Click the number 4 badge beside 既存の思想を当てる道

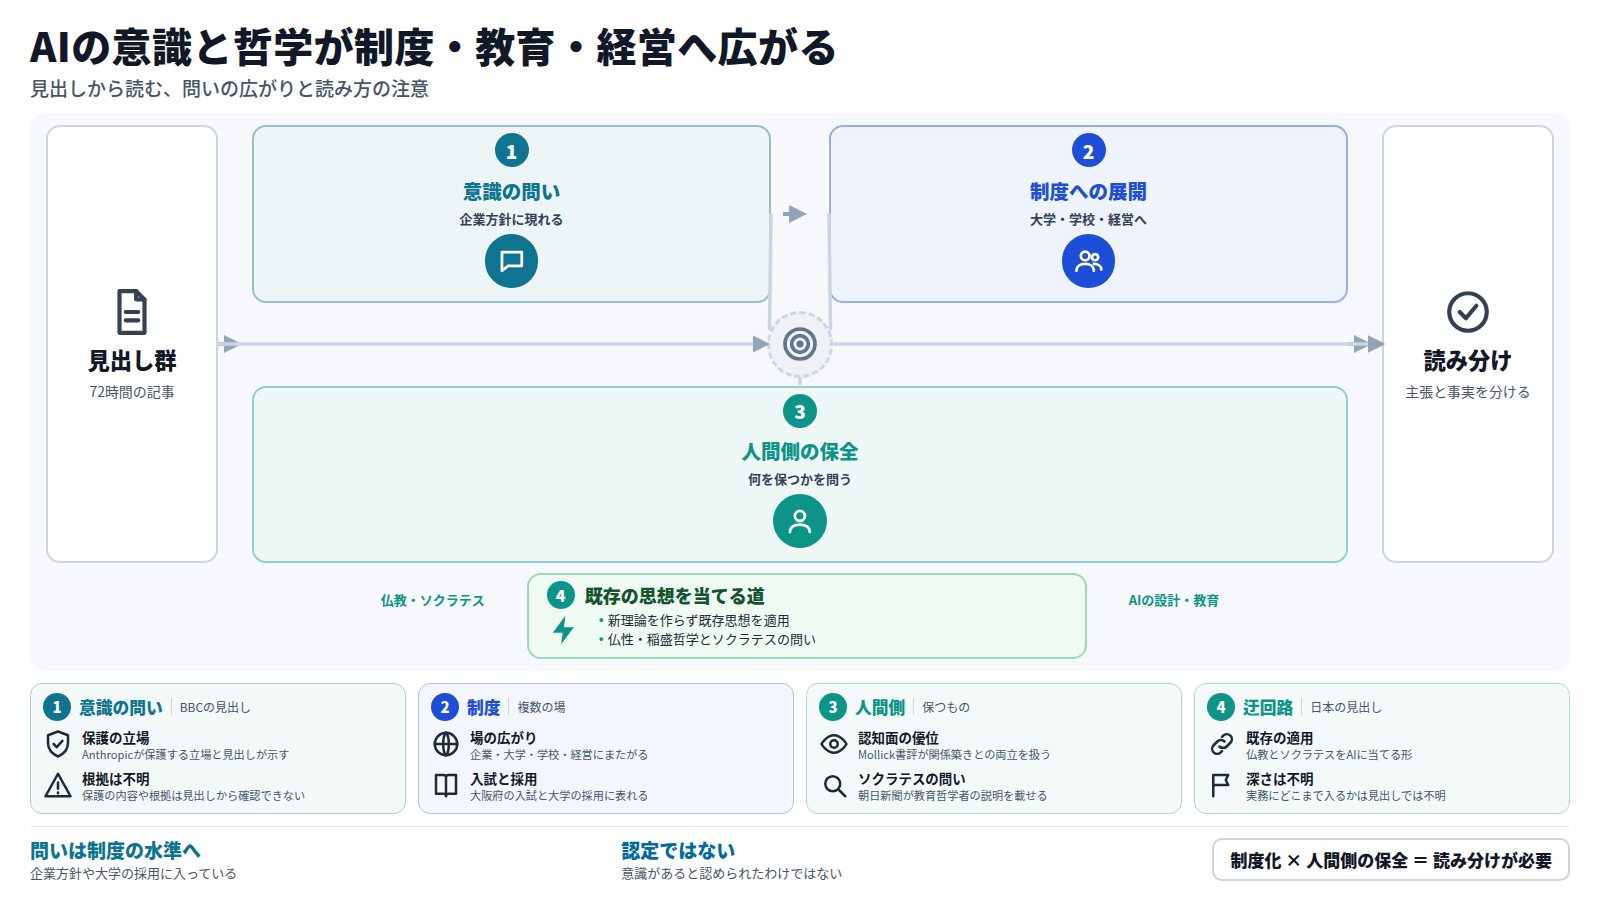tap(561, 596)
